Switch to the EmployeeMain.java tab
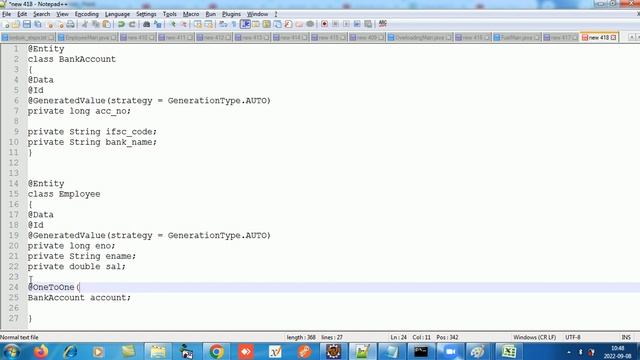 [87, 38]
